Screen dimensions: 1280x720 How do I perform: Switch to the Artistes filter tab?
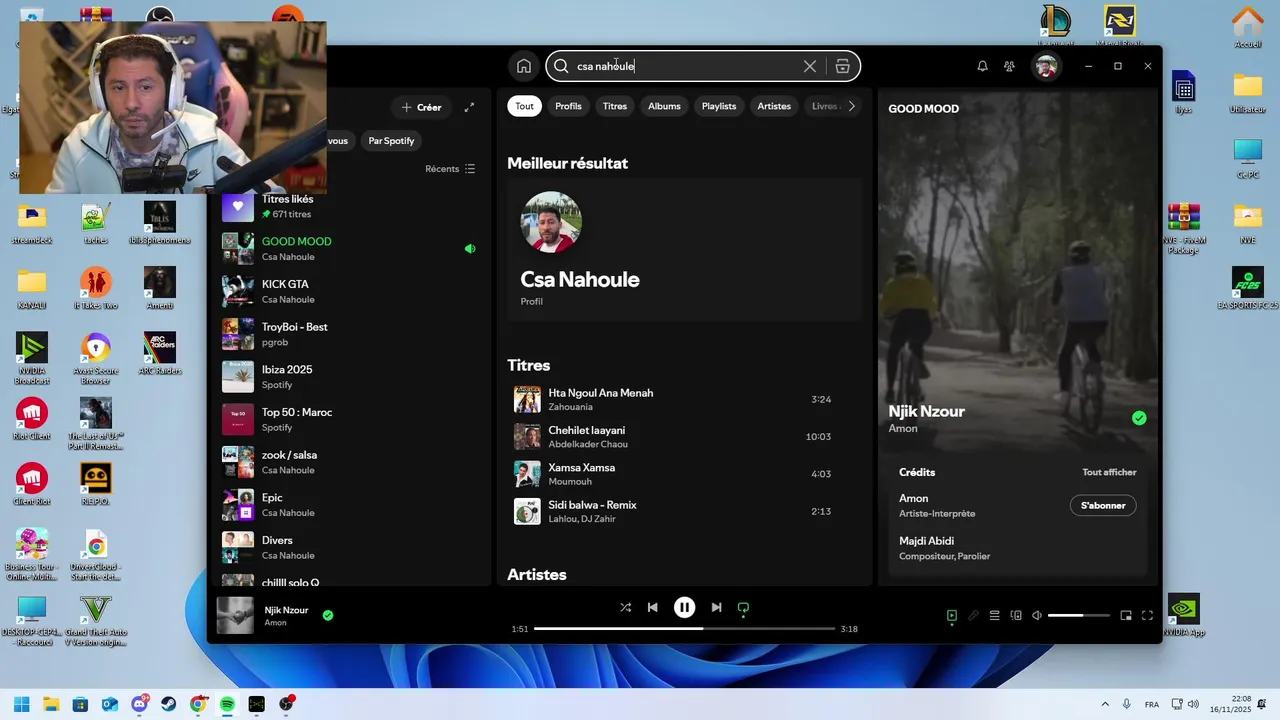click(774, 106)
